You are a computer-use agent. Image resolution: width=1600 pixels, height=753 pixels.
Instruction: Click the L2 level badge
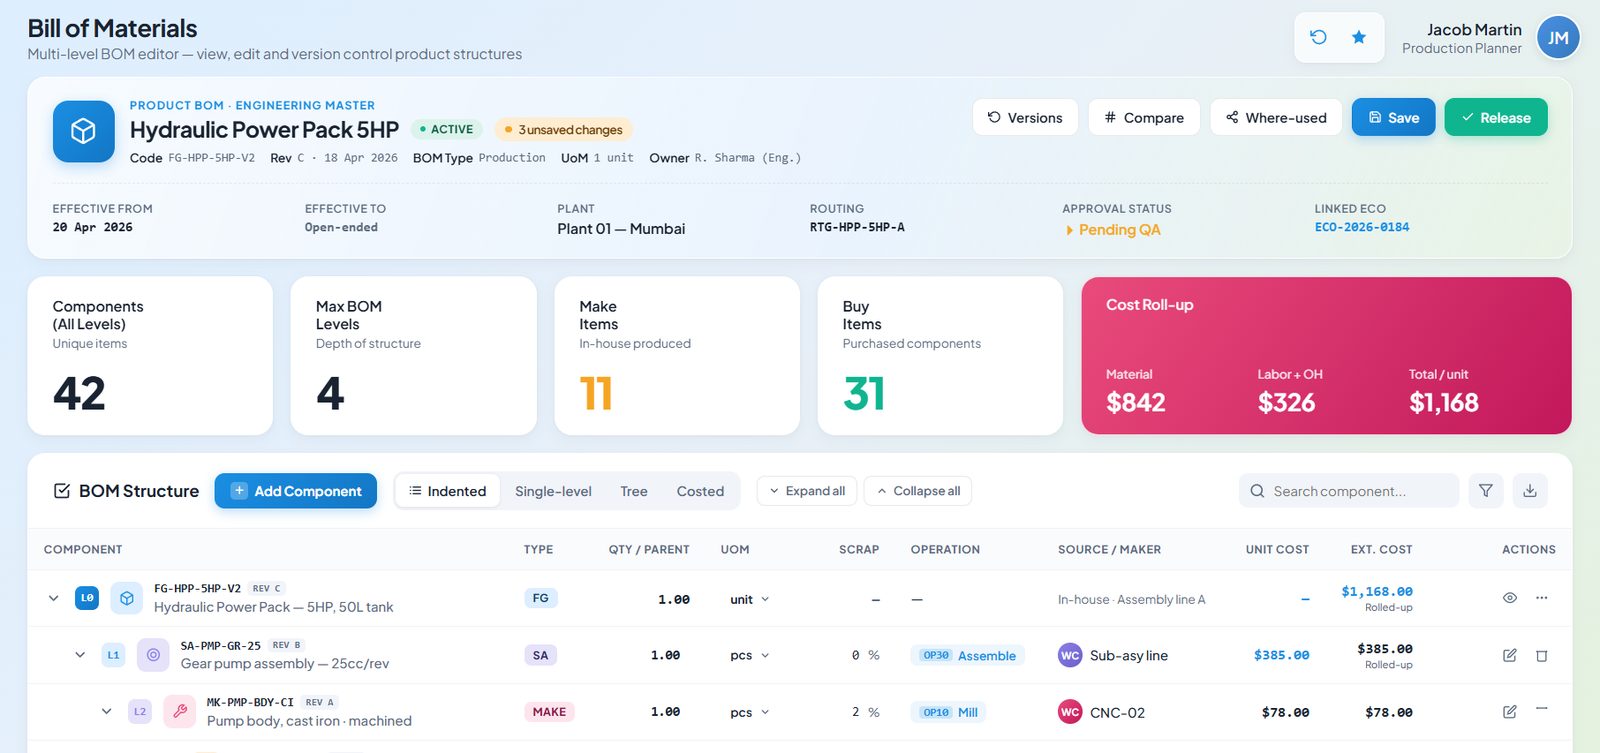point(140,712)
